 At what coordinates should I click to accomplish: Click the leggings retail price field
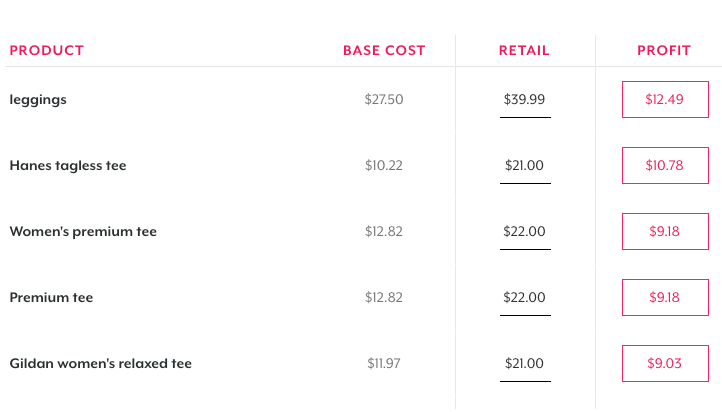tap(525, 99)
